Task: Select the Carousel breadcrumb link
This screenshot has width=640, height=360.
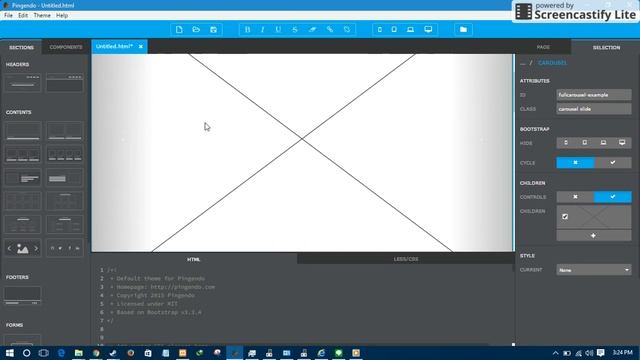Action: click(x=552, y=63)
